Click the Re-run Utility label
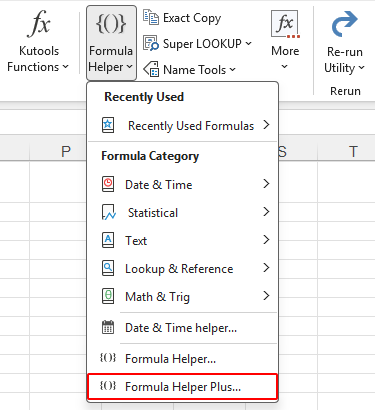The height and width of the screenshot is (410, 375). (345, 60)
